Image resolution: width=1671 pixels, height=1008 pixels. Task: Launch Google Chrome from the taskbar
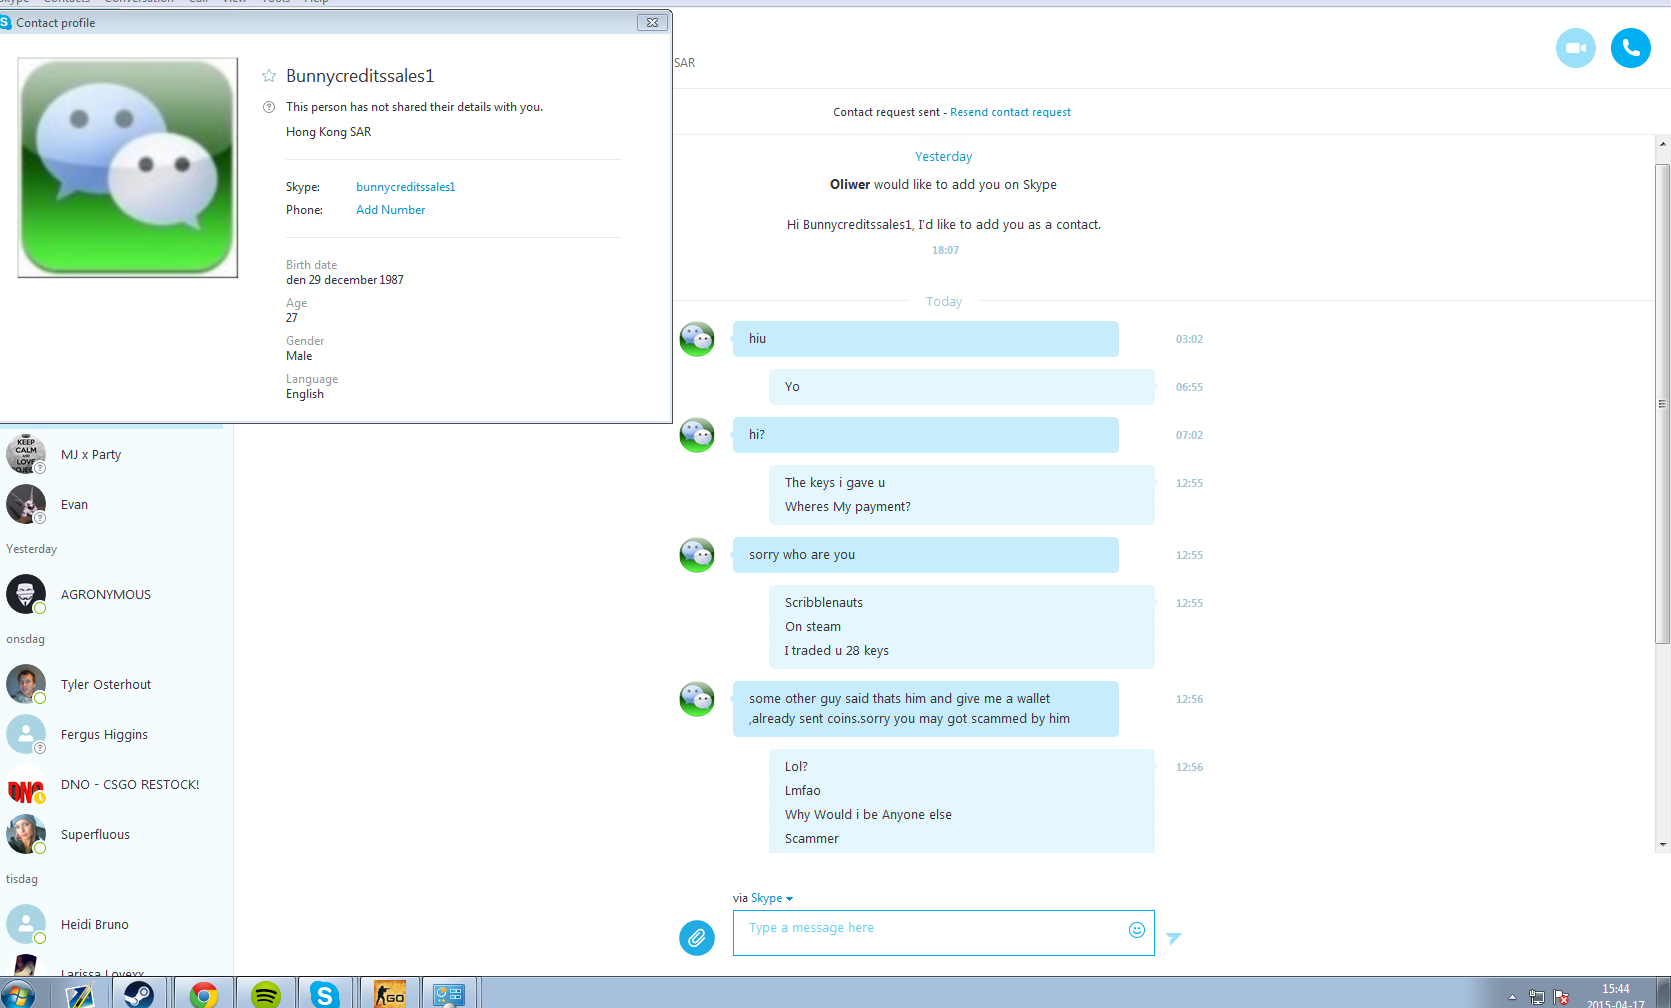pyautogui.click(x=203, y=994)
